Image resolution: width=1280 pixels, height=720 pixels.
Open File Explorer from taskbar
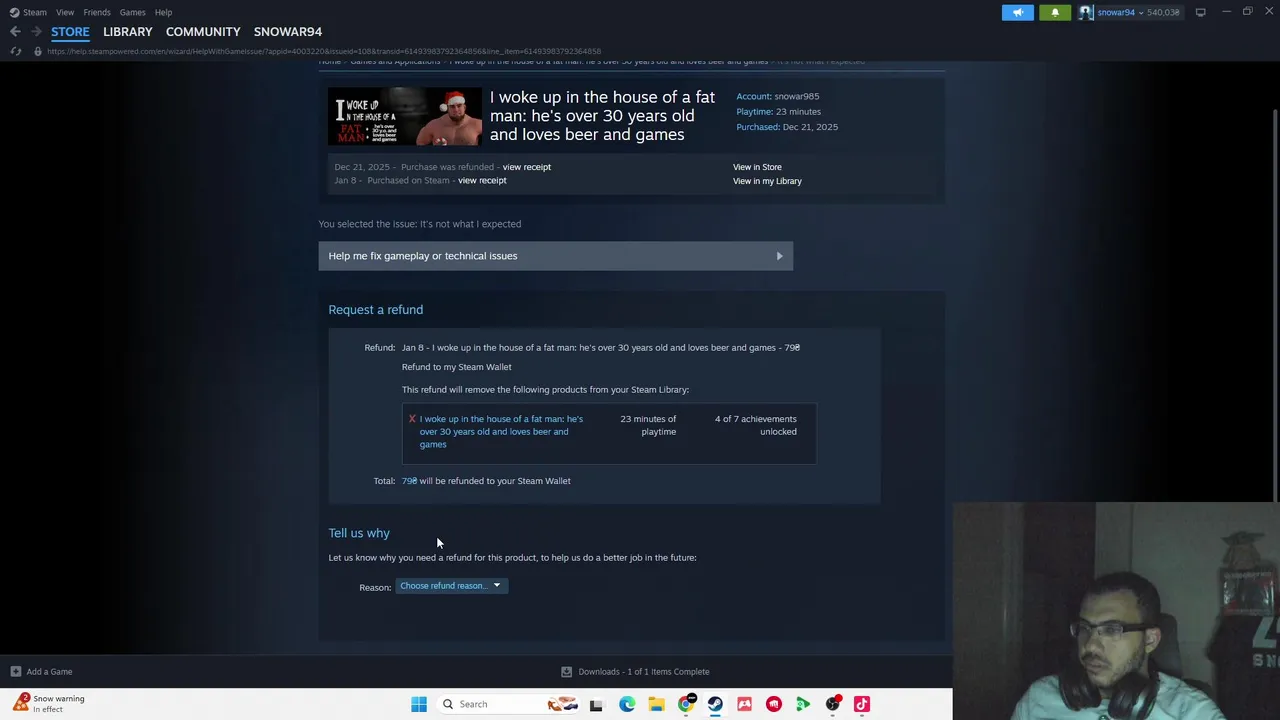(656, 704)
